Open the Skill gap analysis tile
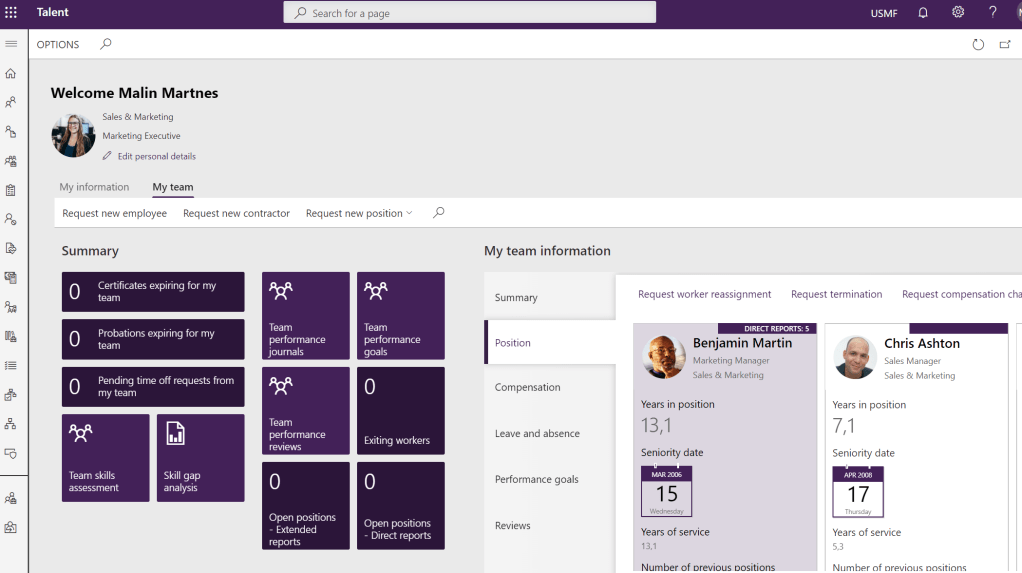The height and width of the screenshot is (573, 1022). [200, 458]
